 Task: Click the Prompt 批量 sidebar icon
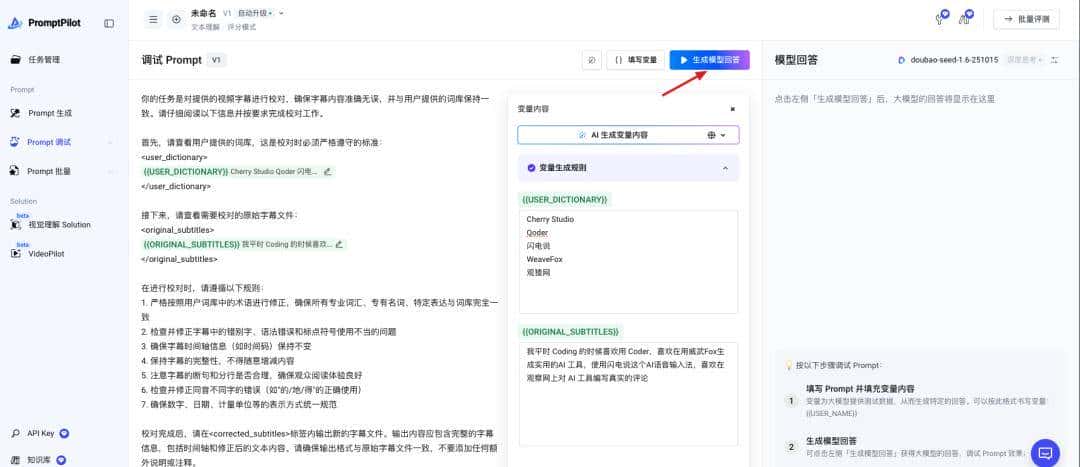click(15, 171)
